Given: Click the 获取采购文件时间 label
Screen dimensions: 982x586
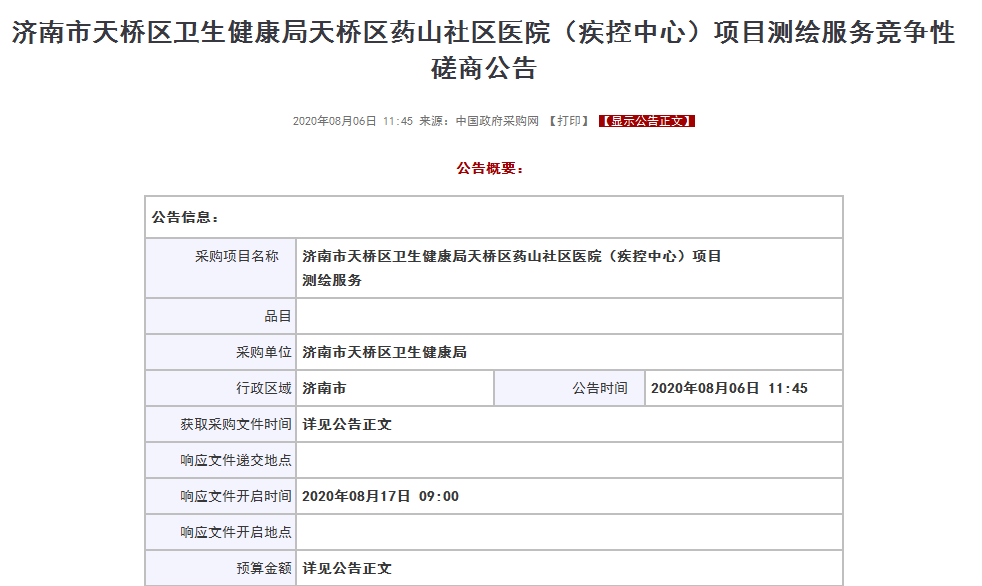Looking at the screenshot, I should pyautogui.click(x=236, y=424).
